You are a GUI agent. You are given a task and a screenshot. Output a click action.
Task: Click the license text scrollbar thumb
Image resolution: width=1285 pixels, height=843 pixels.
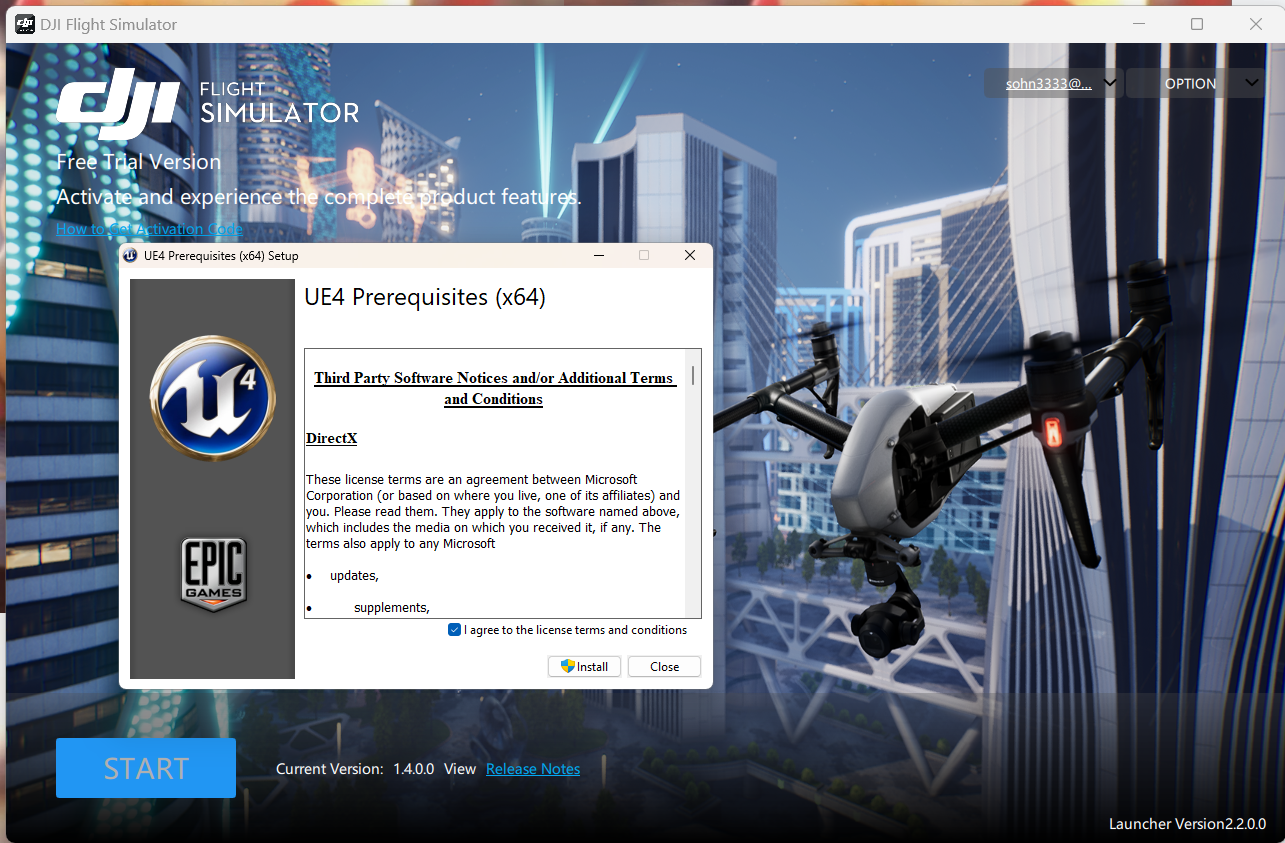click(x=692, y=376)
